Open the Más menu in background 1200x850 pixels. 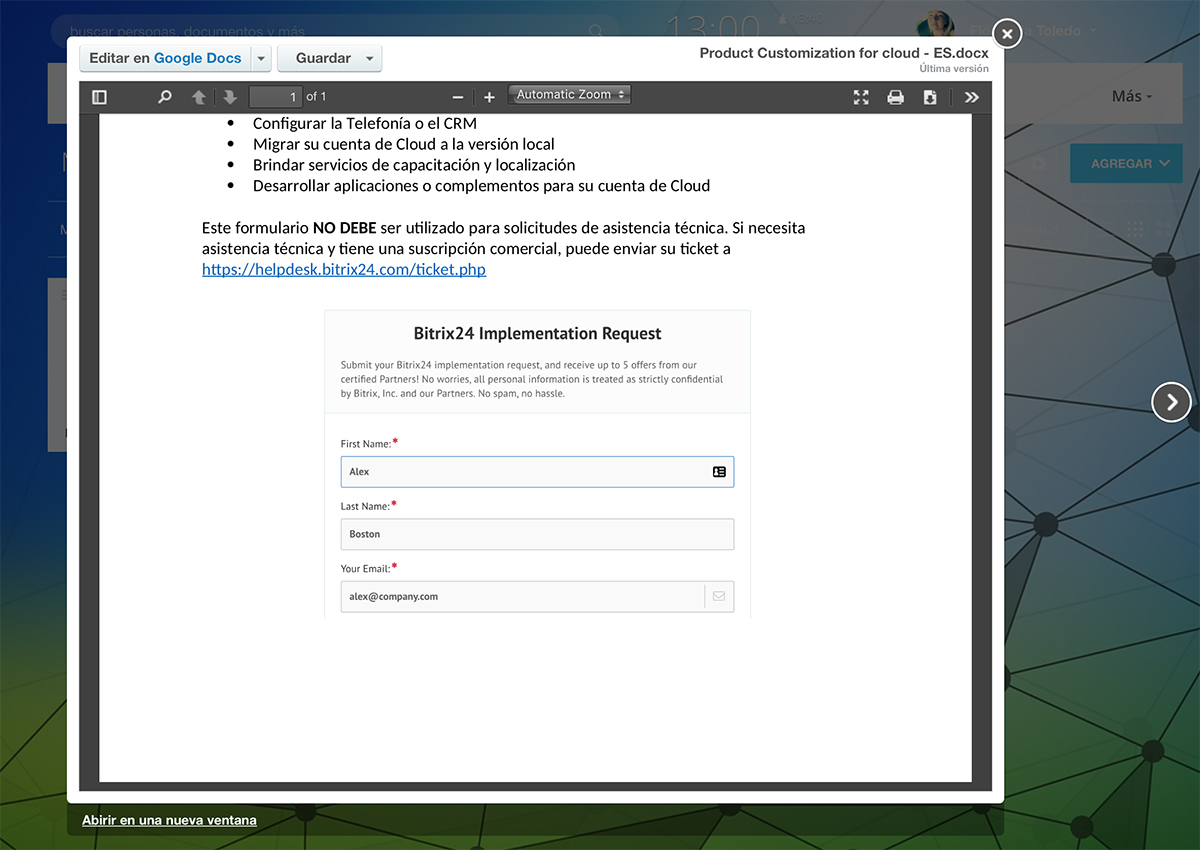(1132, 97)
